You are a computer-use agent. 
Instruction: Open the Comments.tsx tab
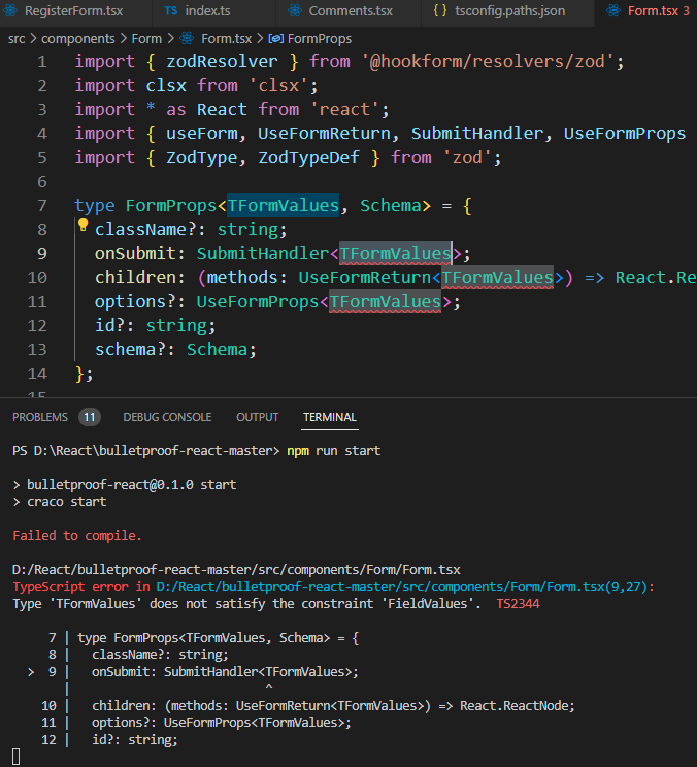pos(349,11)
